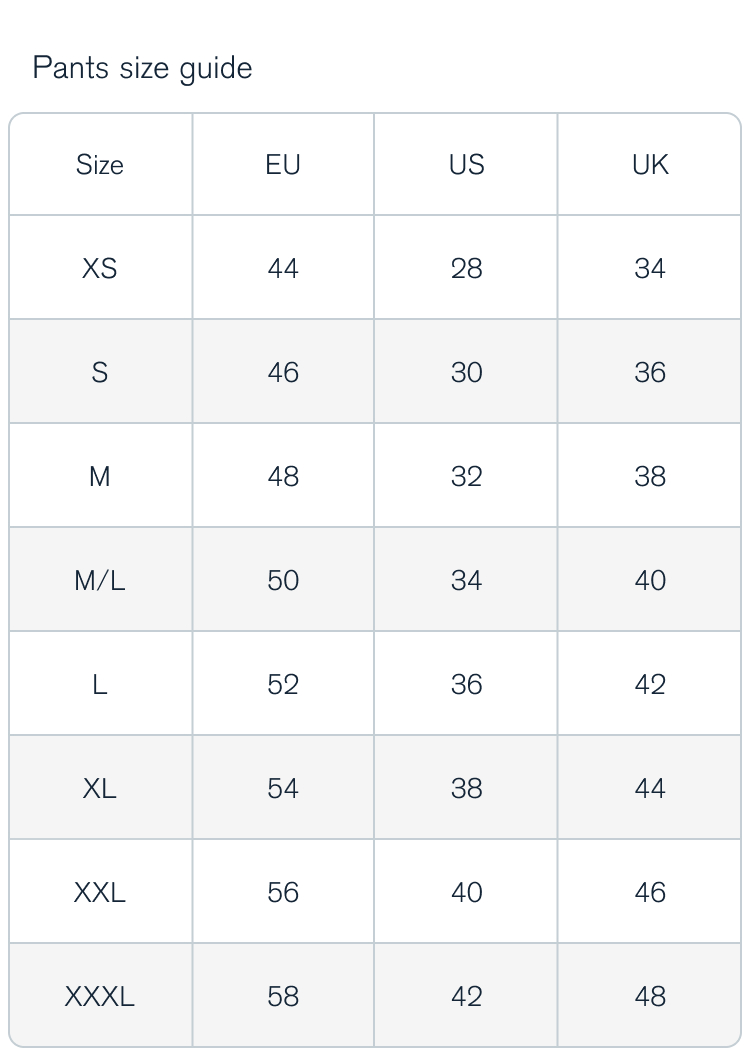
Task: Click the L size row label
Action: point(100,684)
